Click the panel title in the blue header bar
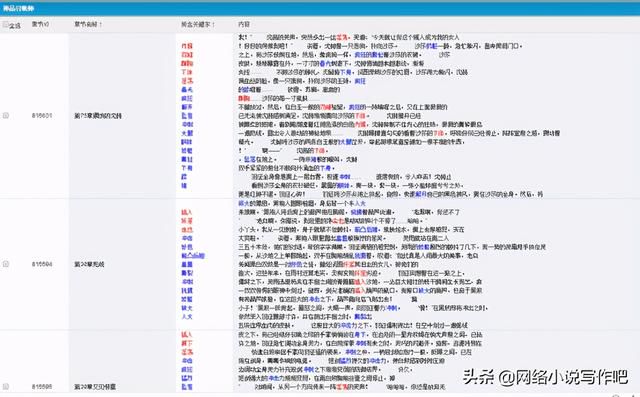This screenshot has height=397, width=640. click(x=18, y=8)
